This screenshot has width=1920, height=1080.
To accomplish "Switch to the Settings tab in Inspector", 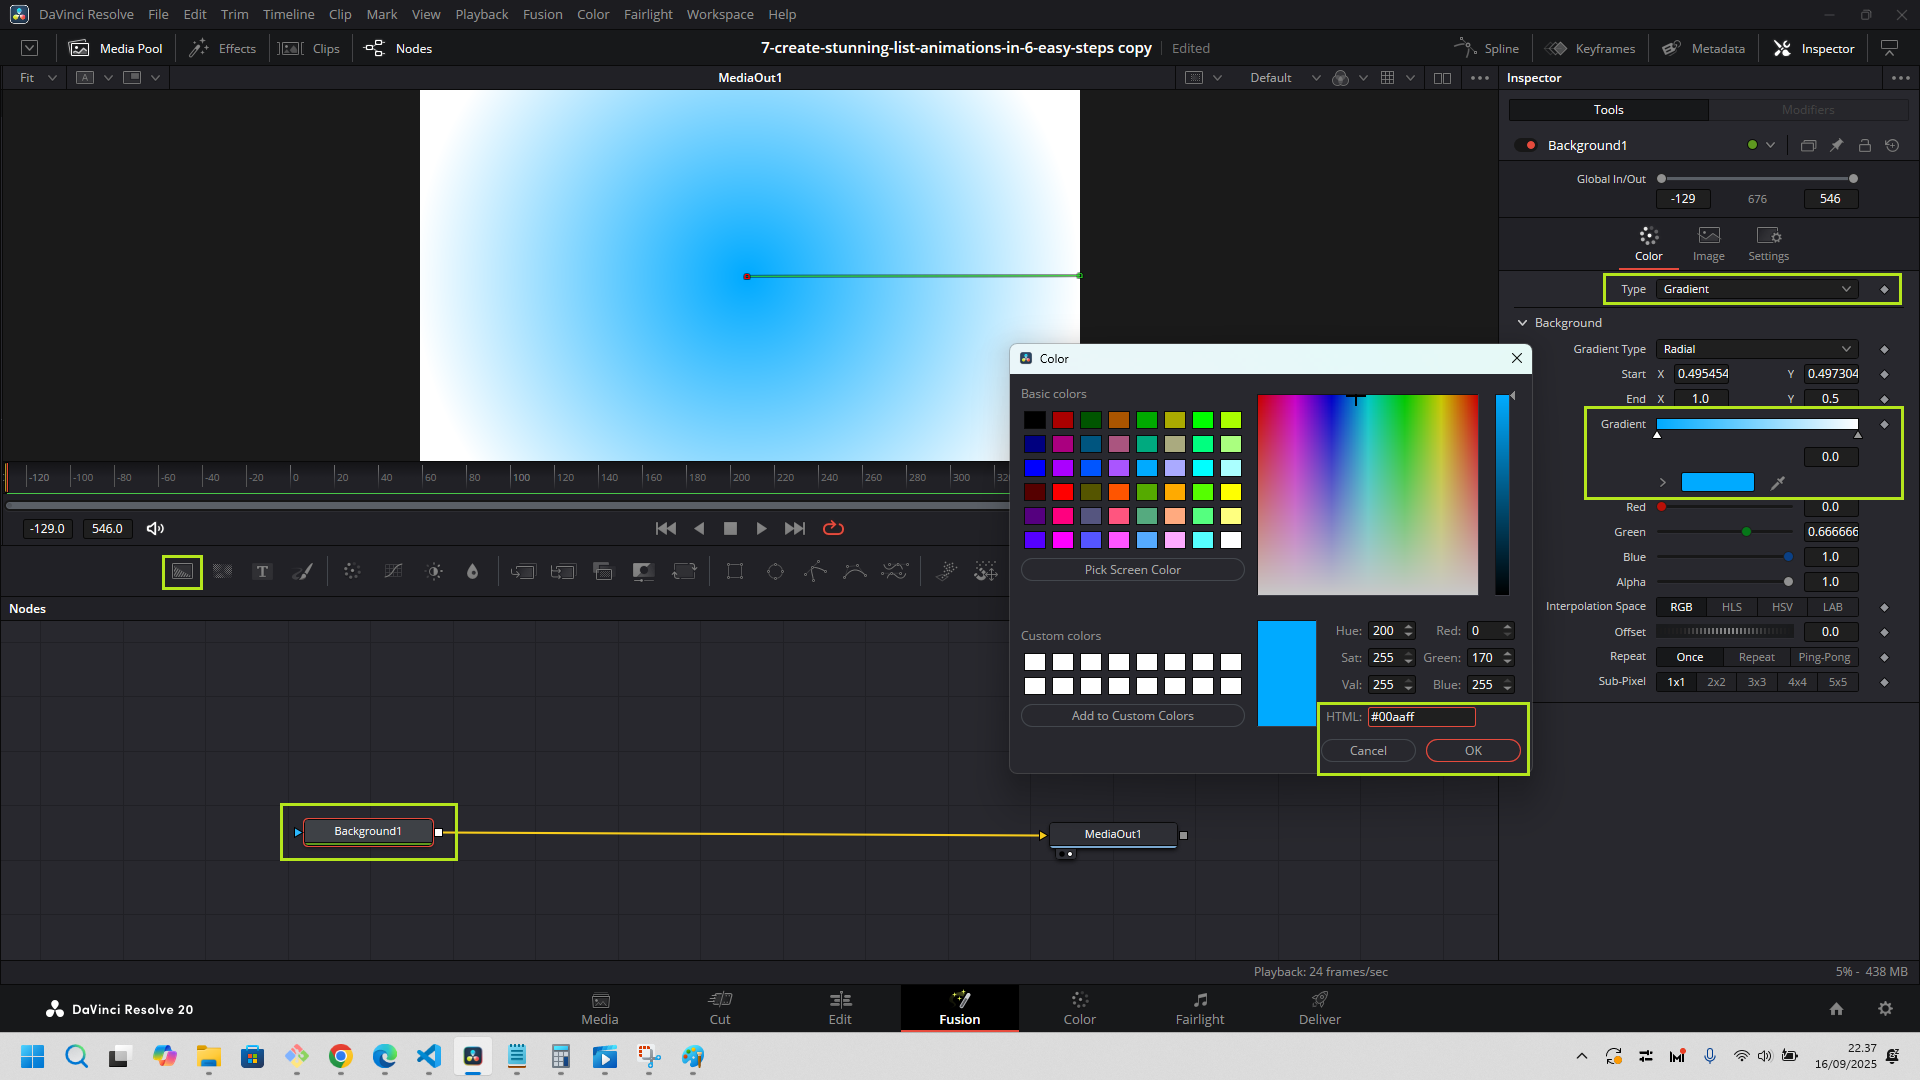I will pos(1768,243).
